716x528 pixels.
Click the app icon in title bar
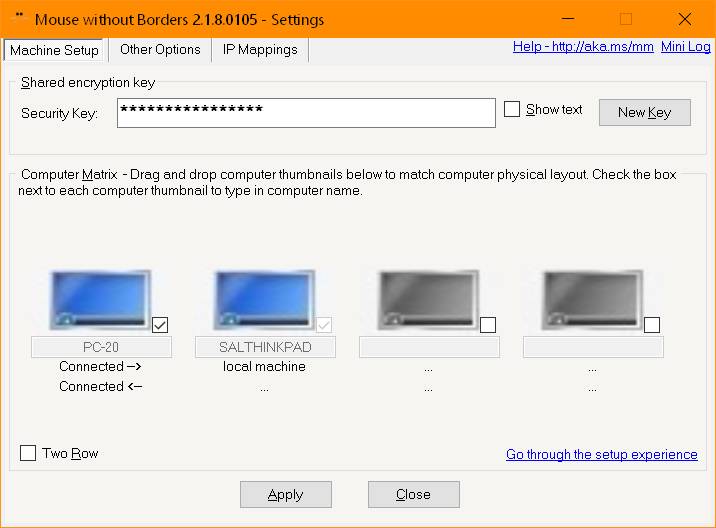click(x=17, y=18)
